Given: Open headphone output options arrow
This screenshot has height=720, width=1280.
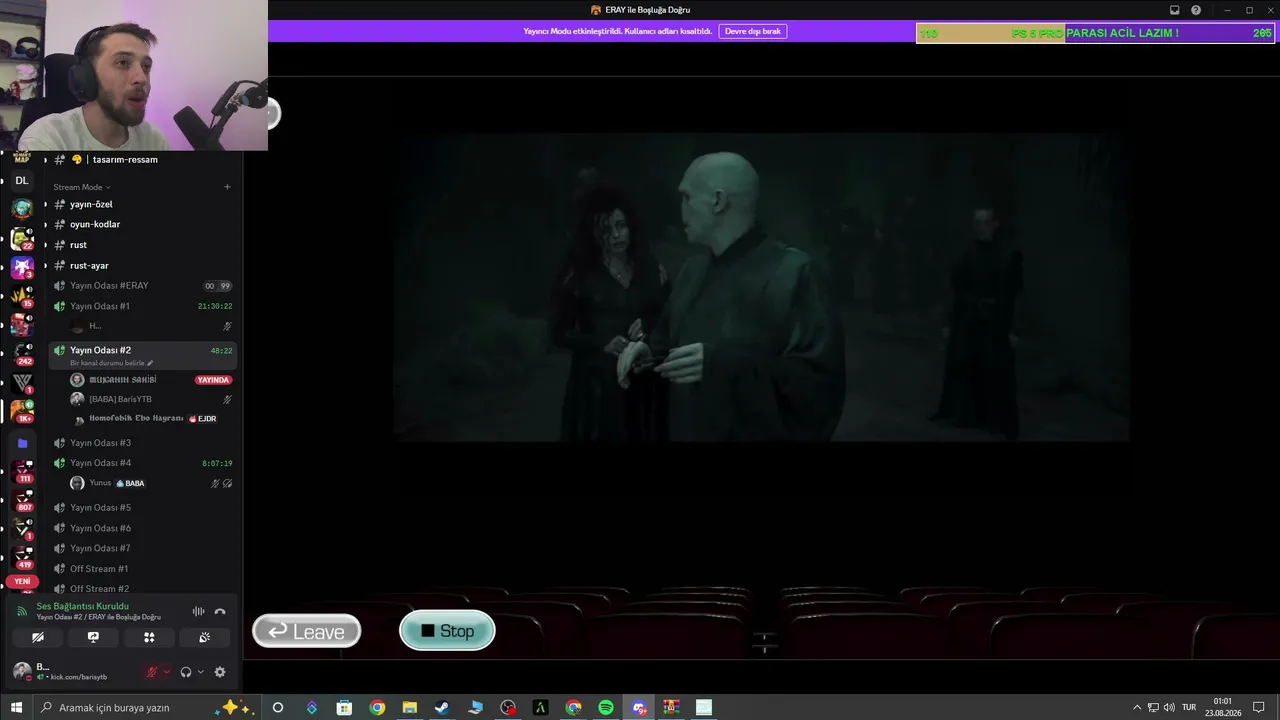Looking at the screenshot, I should click(200, 672).
